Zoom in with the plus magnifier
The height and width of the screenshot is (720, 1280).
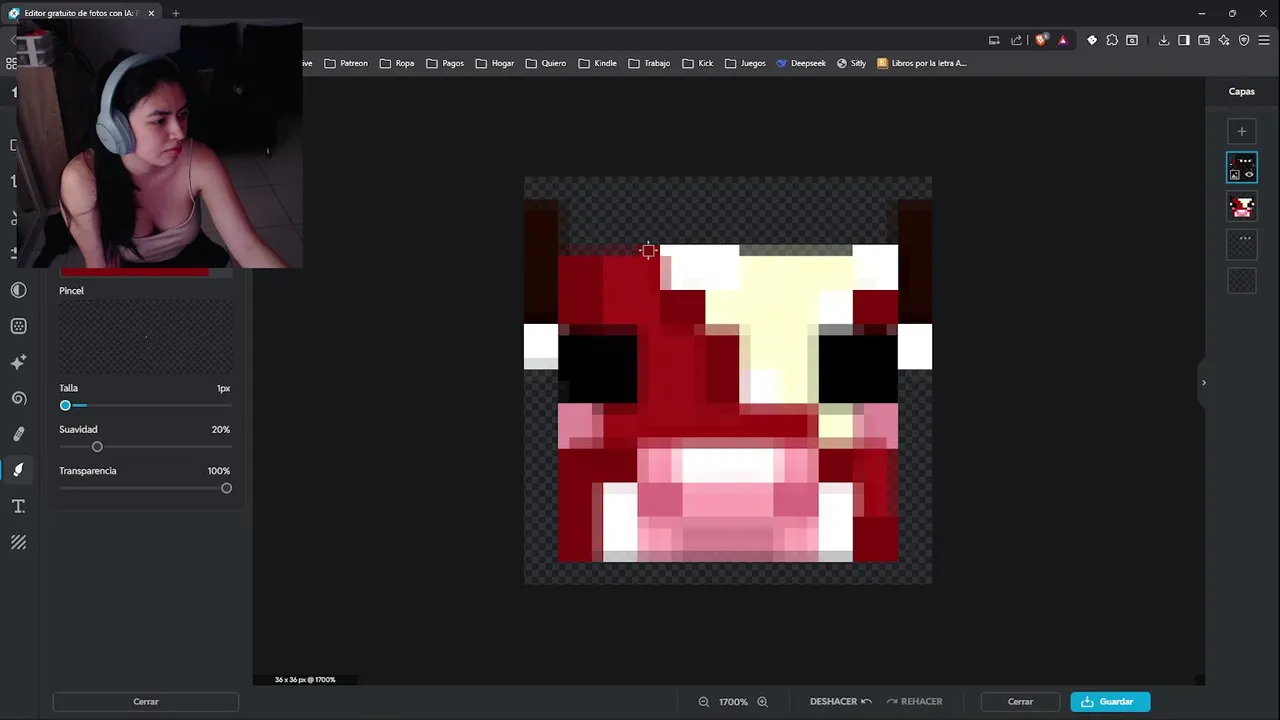click(762, 702)
